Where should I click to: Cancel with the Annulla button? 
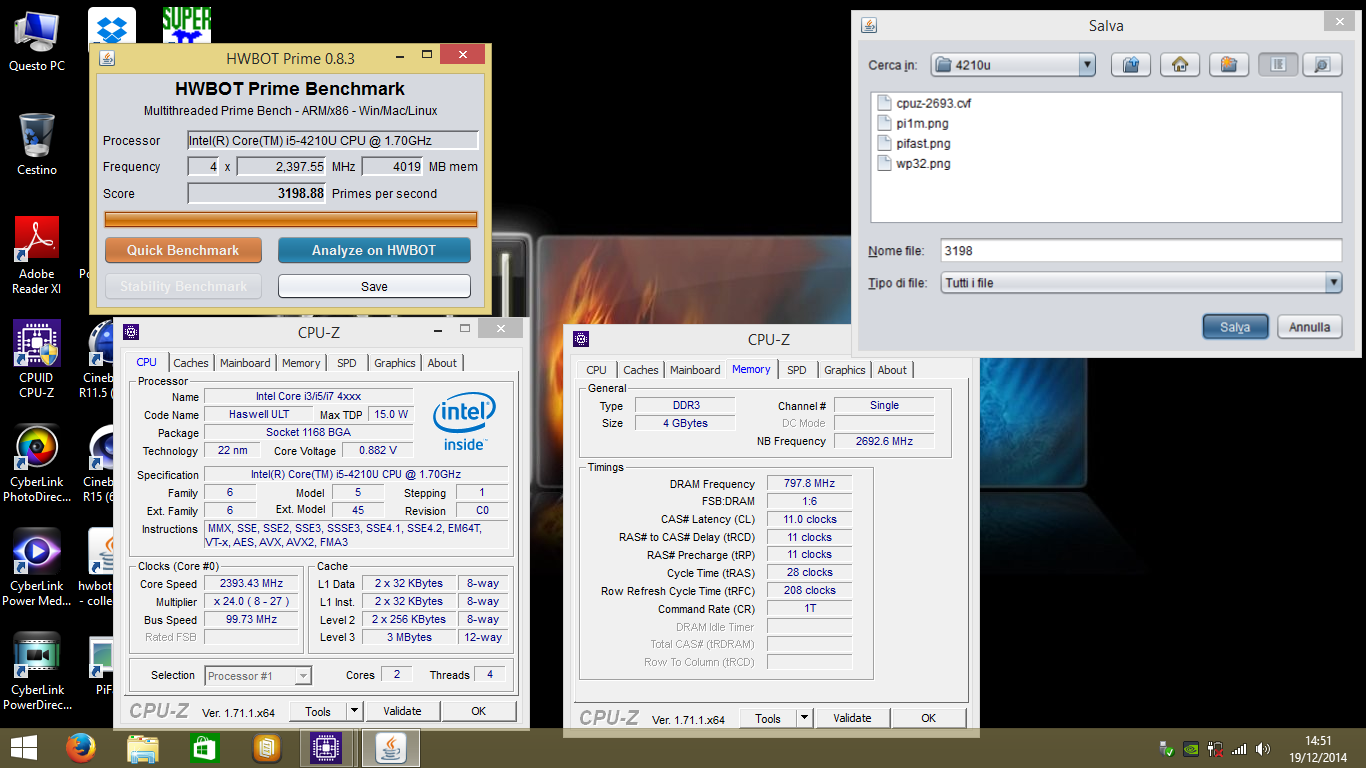[x=1309, y=327]
